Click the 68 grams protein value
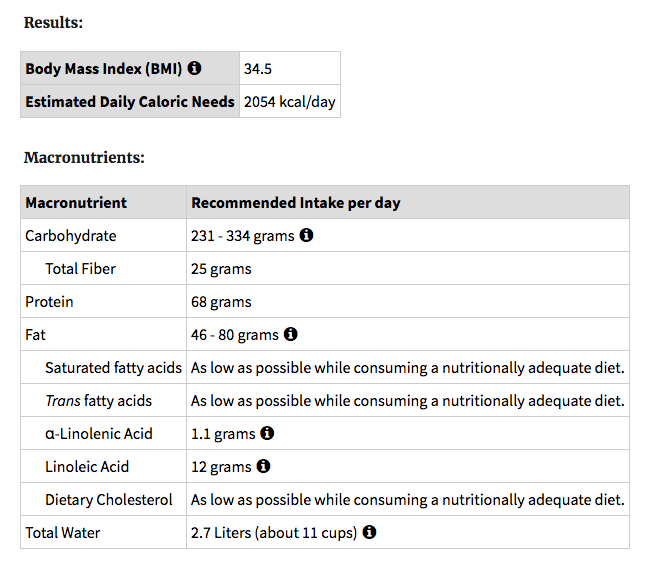This screenshot has width=653, height=573. pos(221,302)
